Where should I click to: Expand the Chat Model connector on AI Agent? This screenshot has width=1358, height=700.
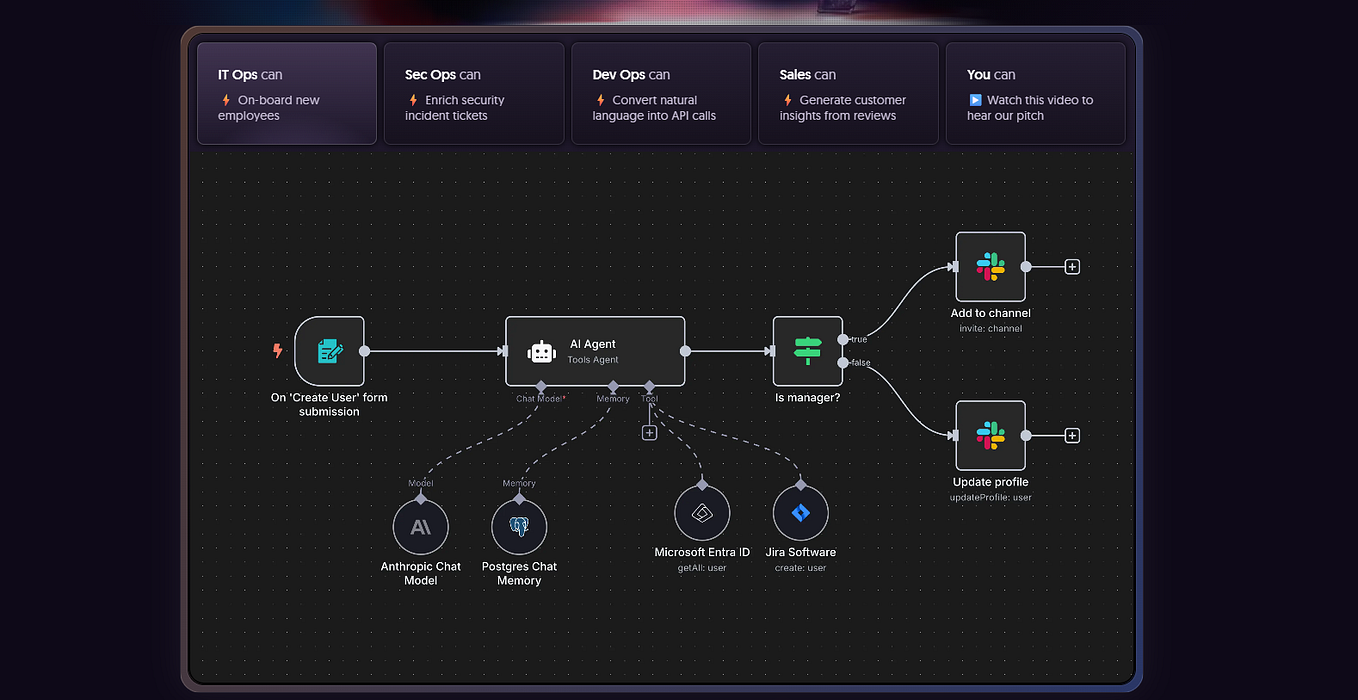tap(540, 386)
